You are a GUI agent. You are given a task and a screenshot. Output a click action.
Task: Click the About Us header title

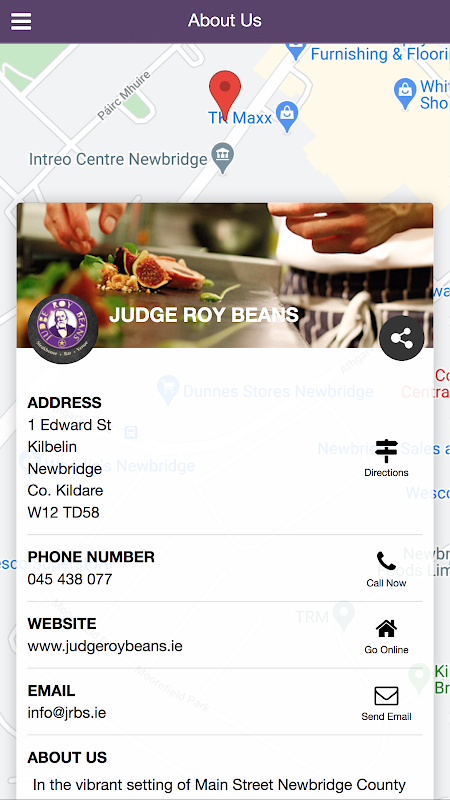coord(224,20)
